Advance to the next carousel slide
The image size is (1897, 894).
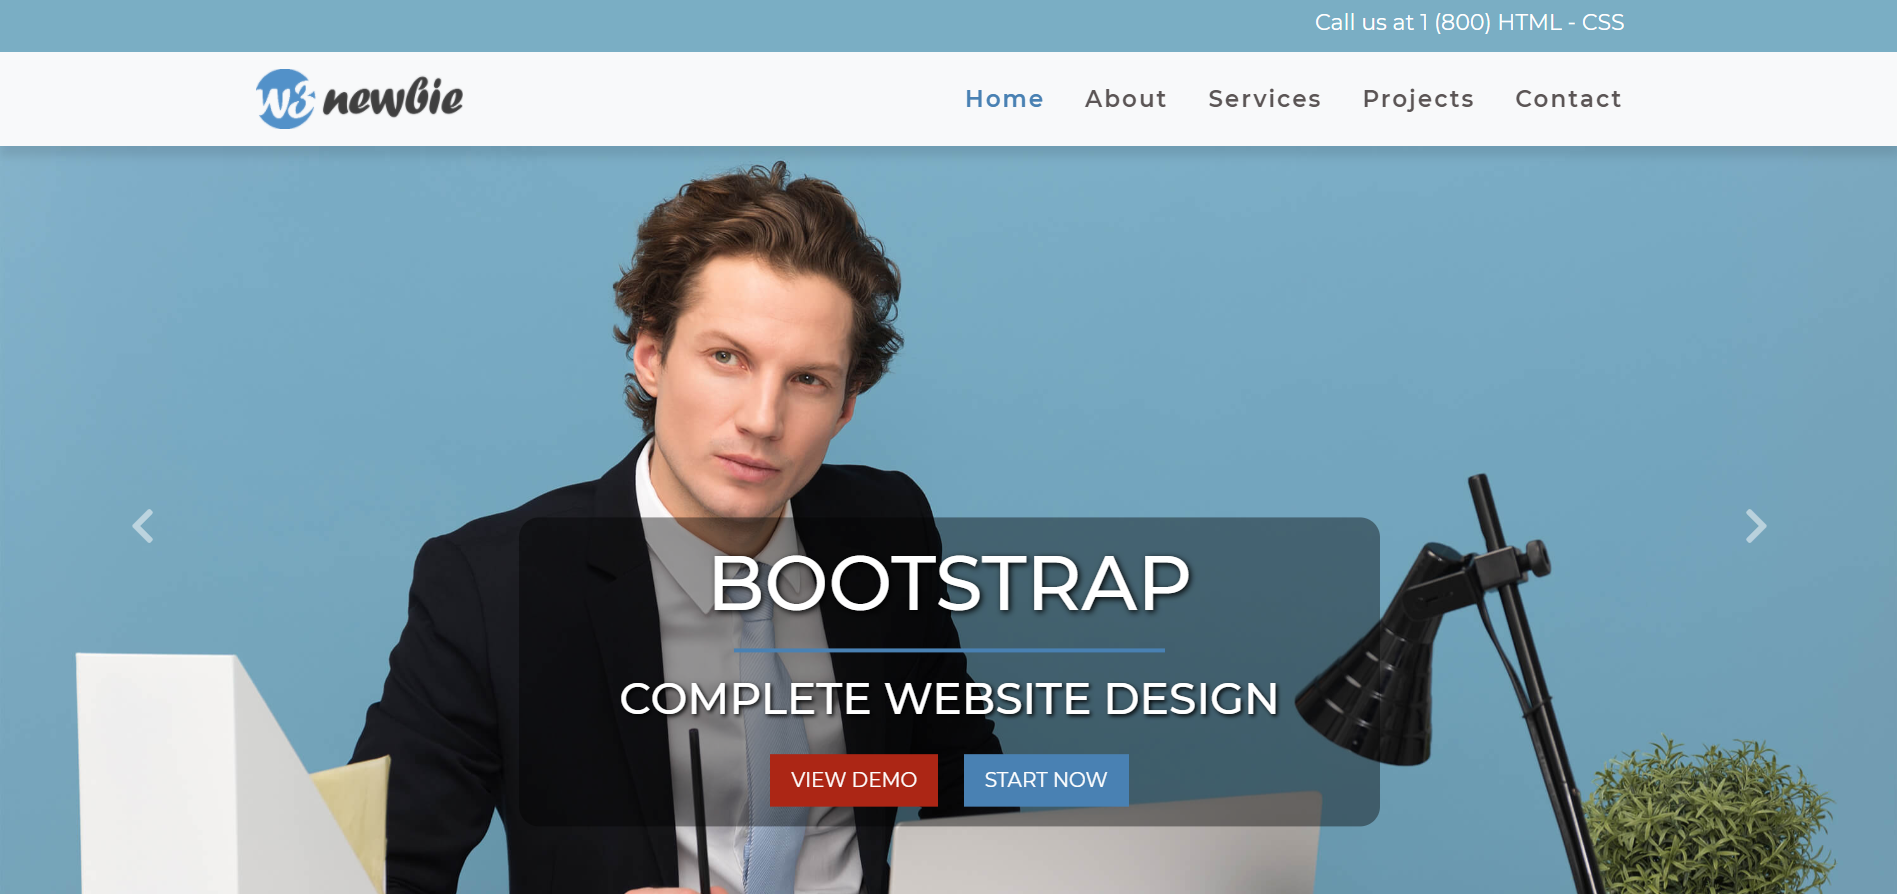click(x=1755, y=526)
